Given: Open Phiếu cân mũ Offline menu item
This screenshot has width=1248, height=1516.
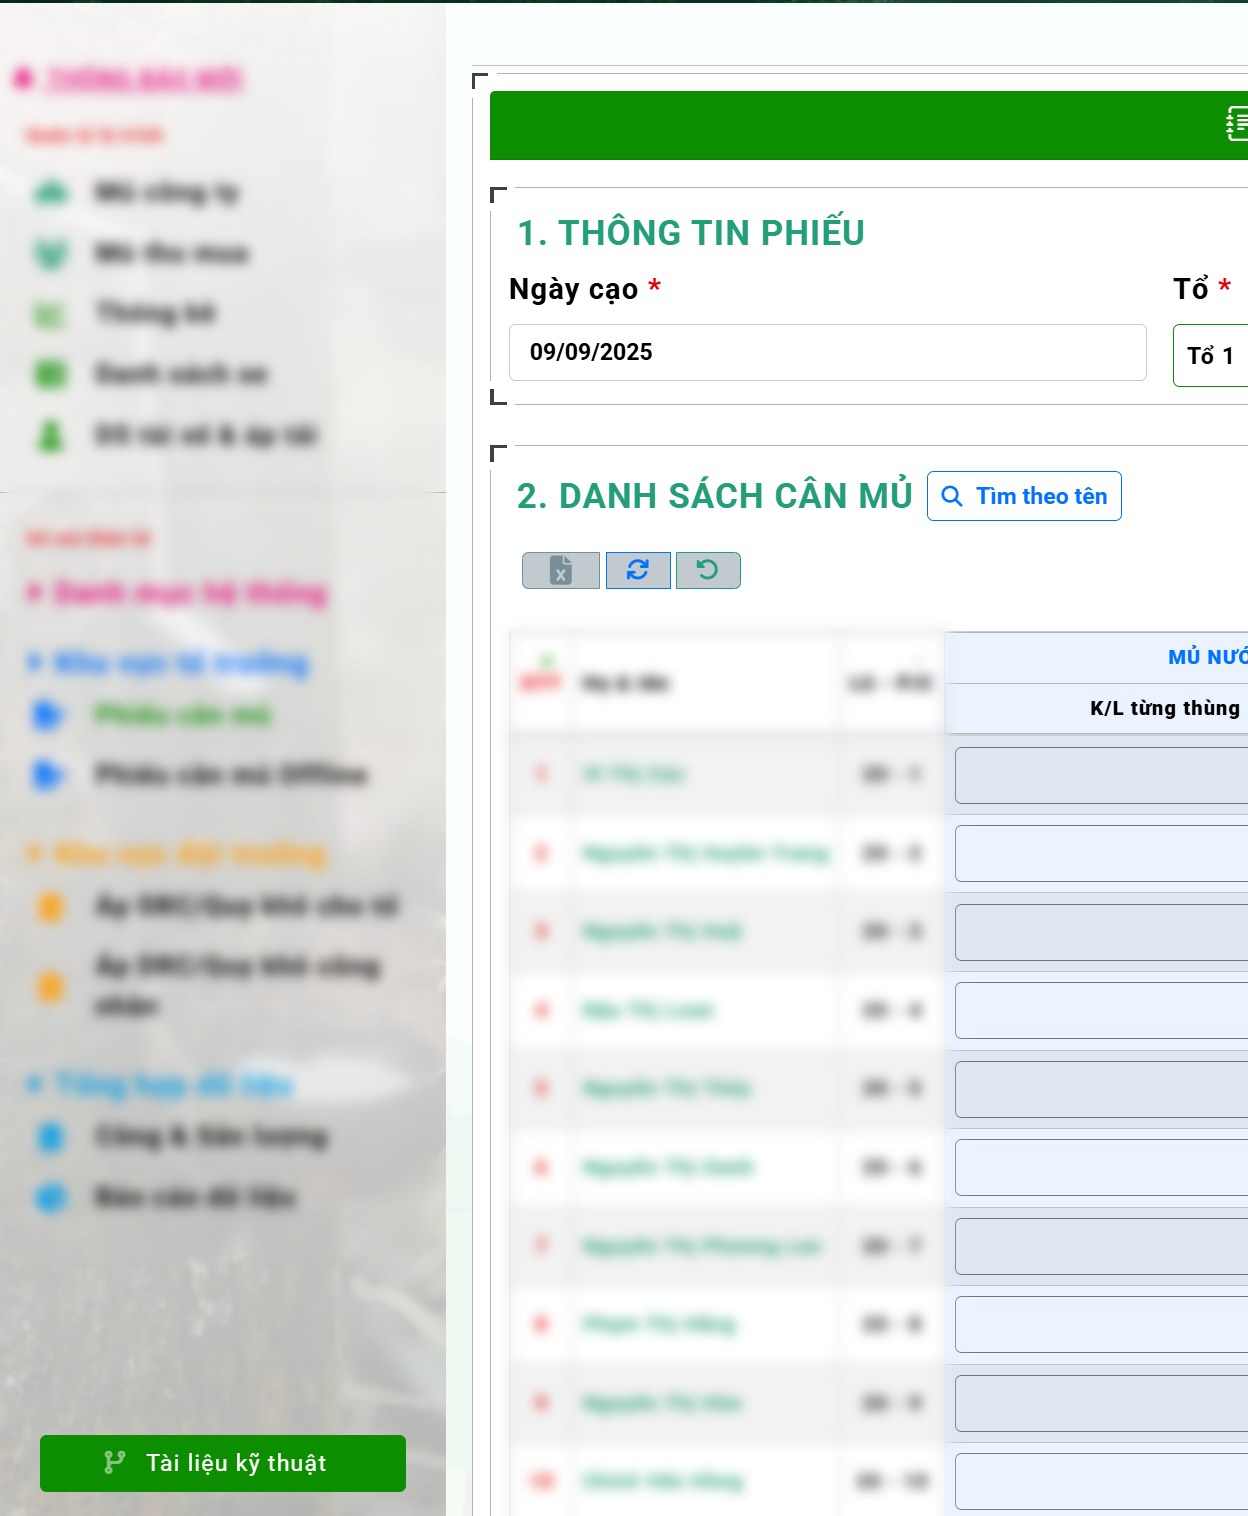Looking at the screenshot, I should pos(230,775).
